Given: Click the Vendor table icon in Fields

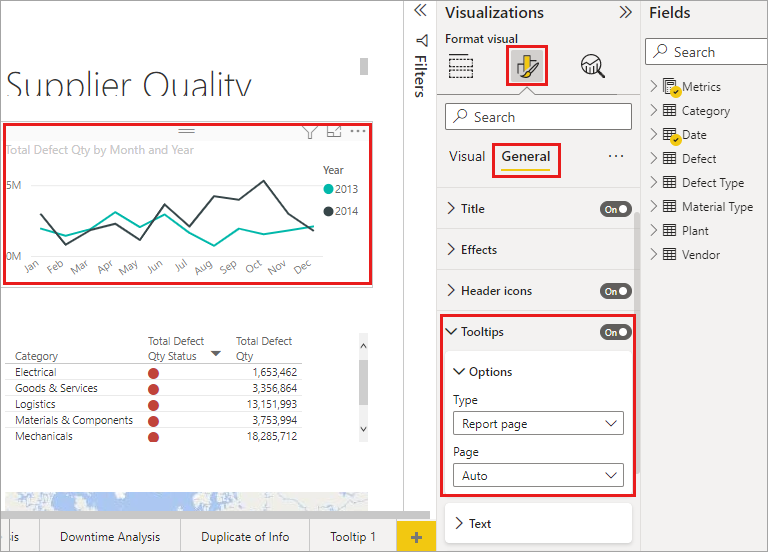Looking at the screenshot, I should click(x=670, y=254).
